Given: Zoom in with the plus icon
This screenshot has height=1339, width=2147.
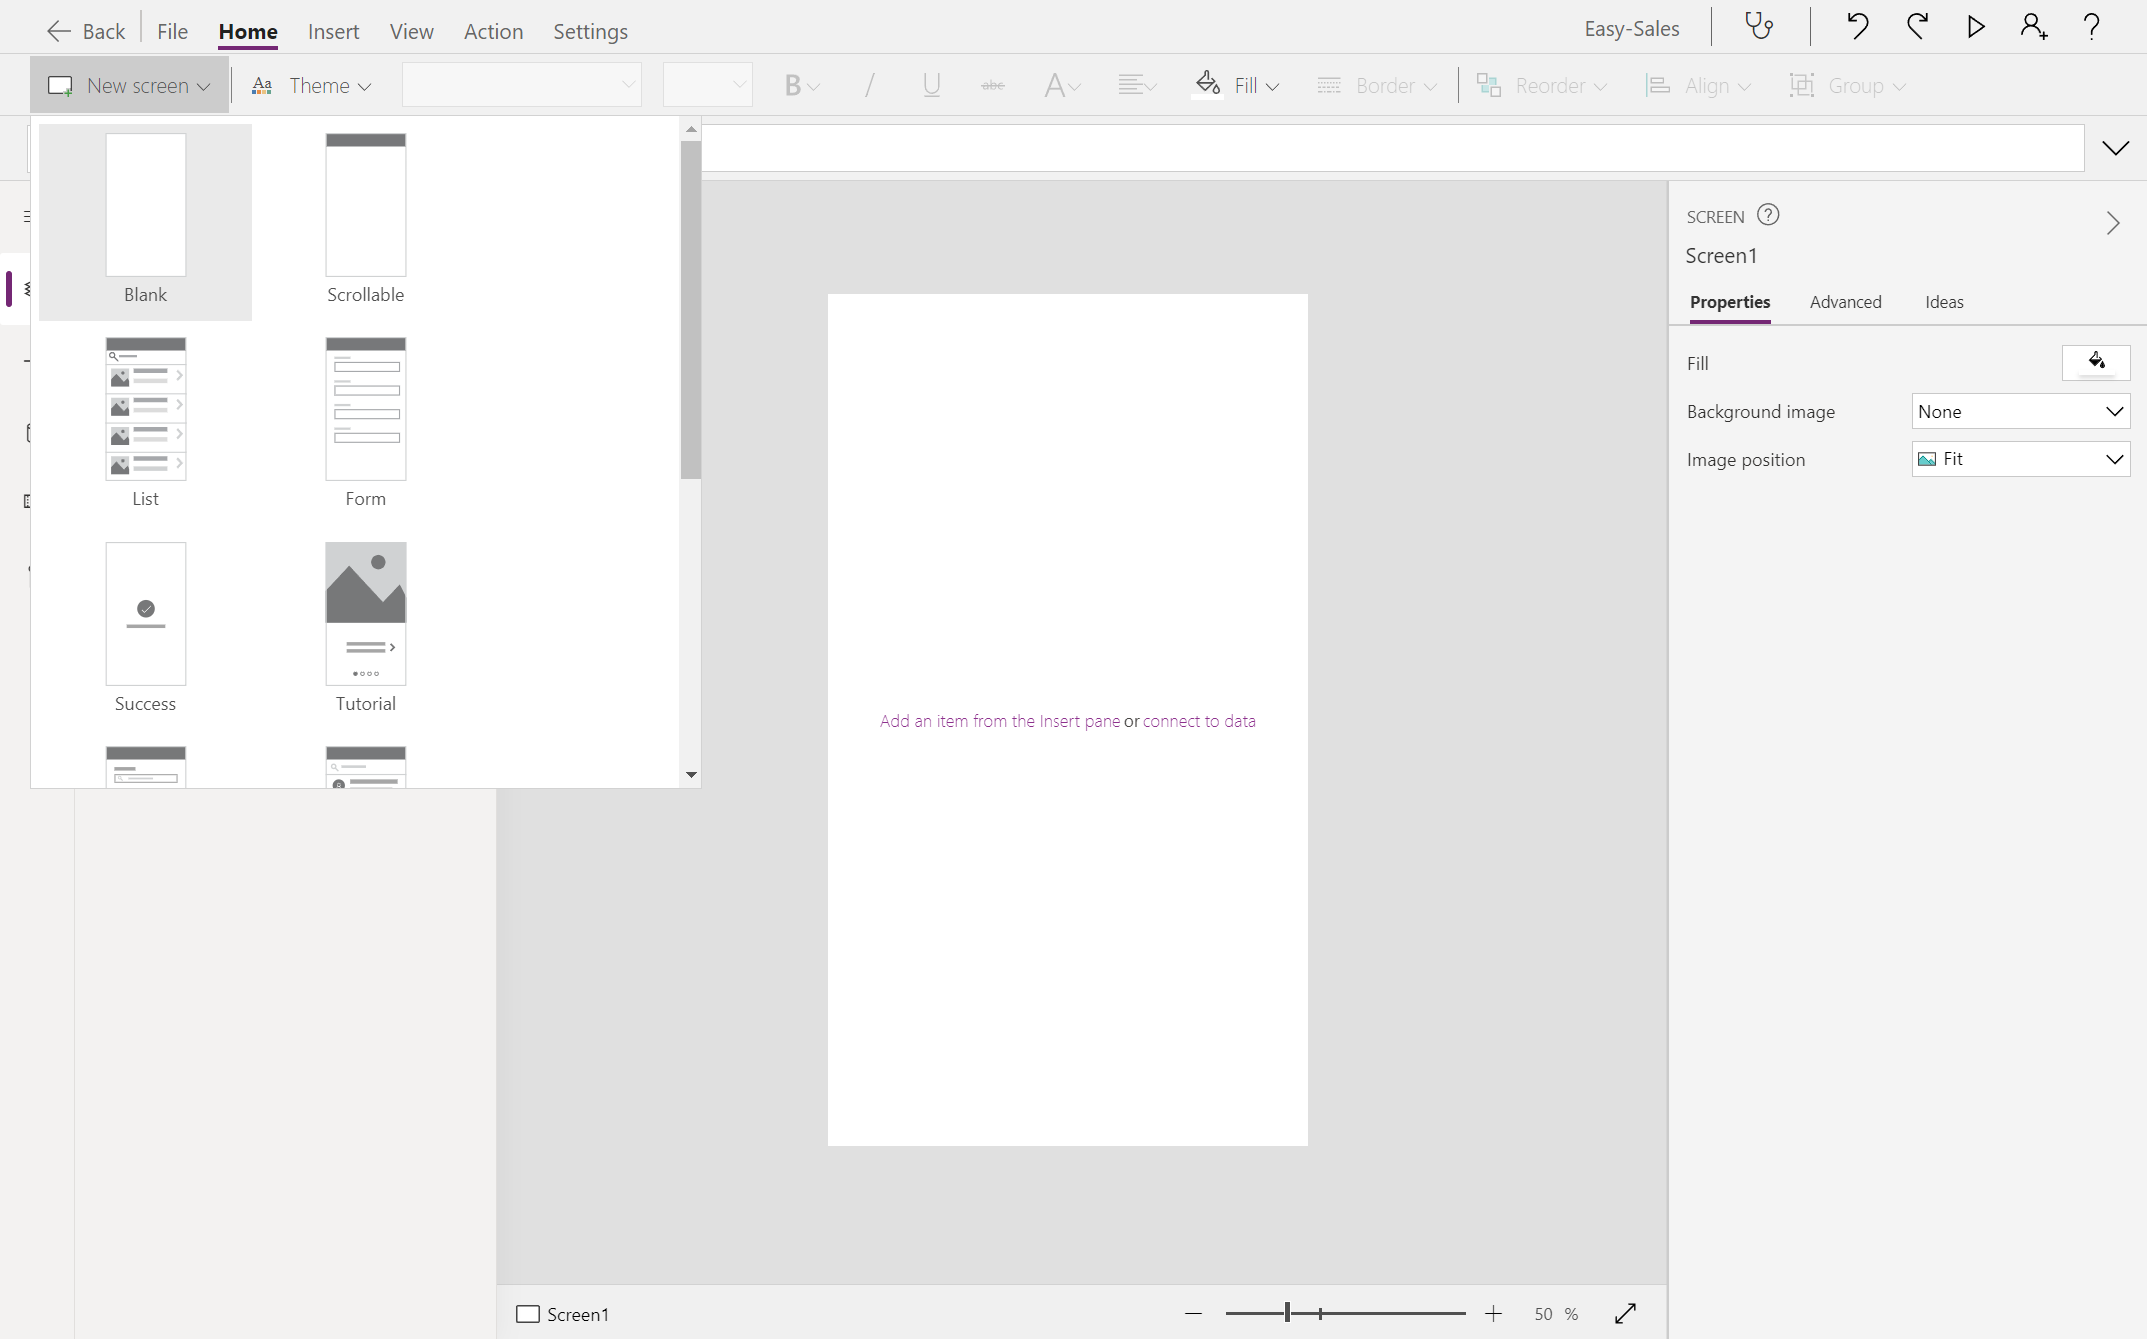Looking at the screenshot, I should 1493,1314.
